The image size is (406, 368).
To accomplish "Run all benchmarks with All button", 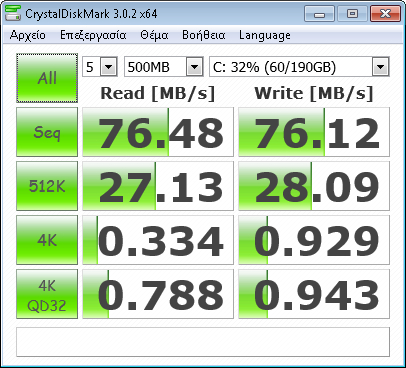I will coord(47,78).
